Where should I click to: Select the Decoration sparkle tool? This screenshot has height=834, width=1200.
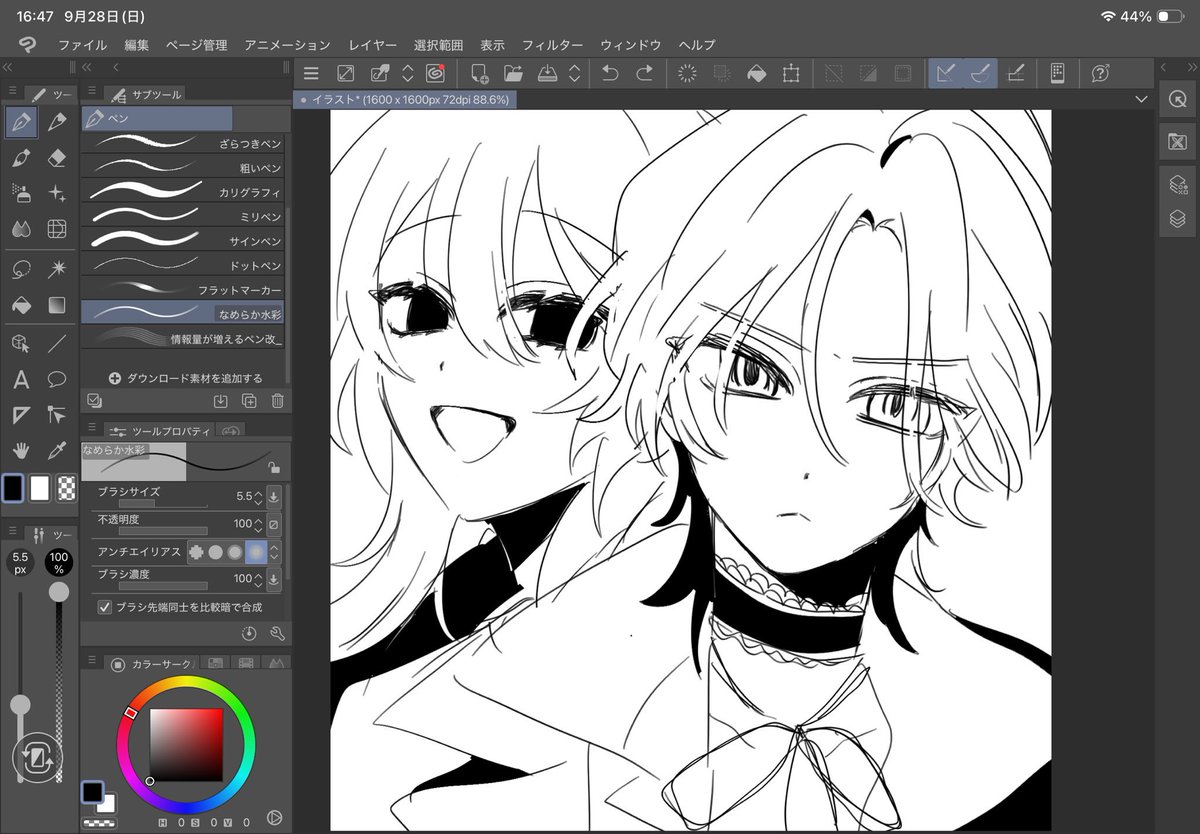point(57,193)
